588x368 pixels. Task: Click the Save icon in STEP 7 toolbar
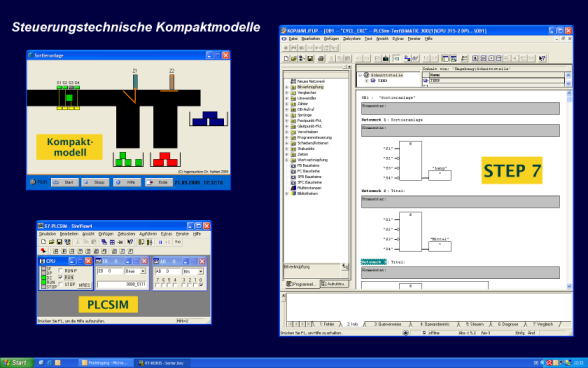pos(310,59)
